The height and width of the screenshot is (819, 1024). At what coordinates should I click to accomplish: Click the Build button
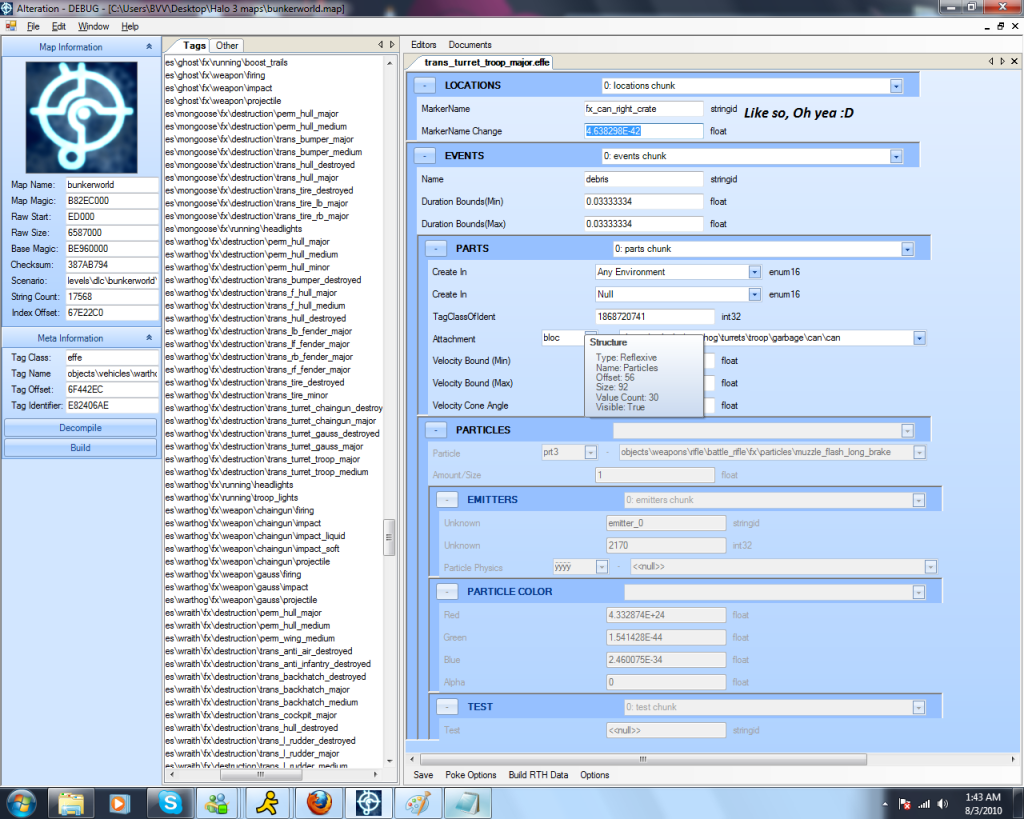pos(80,447)
